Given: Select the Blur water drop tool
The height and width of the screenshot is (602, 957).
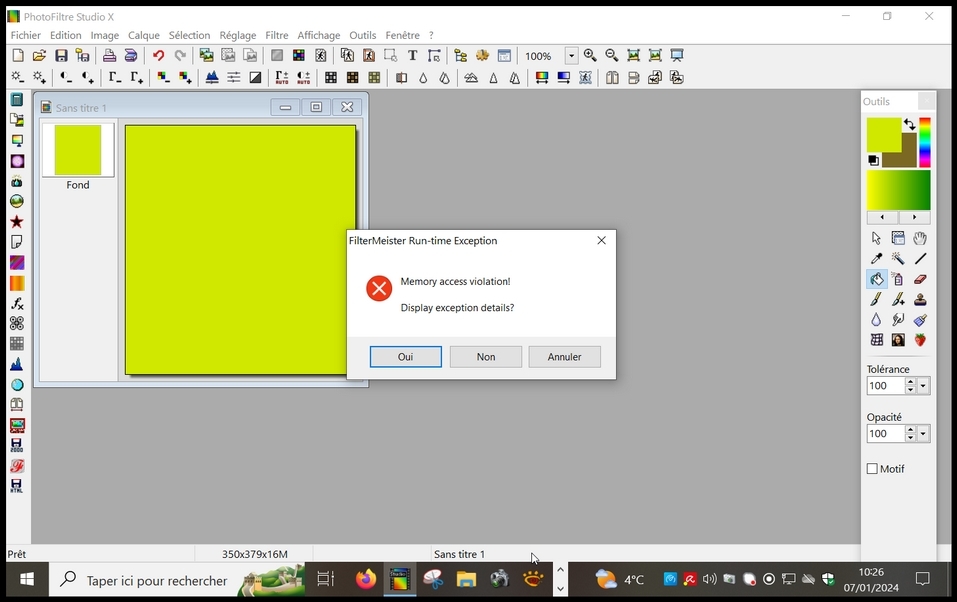Looking at the screenshot, I should coord(876,319).
